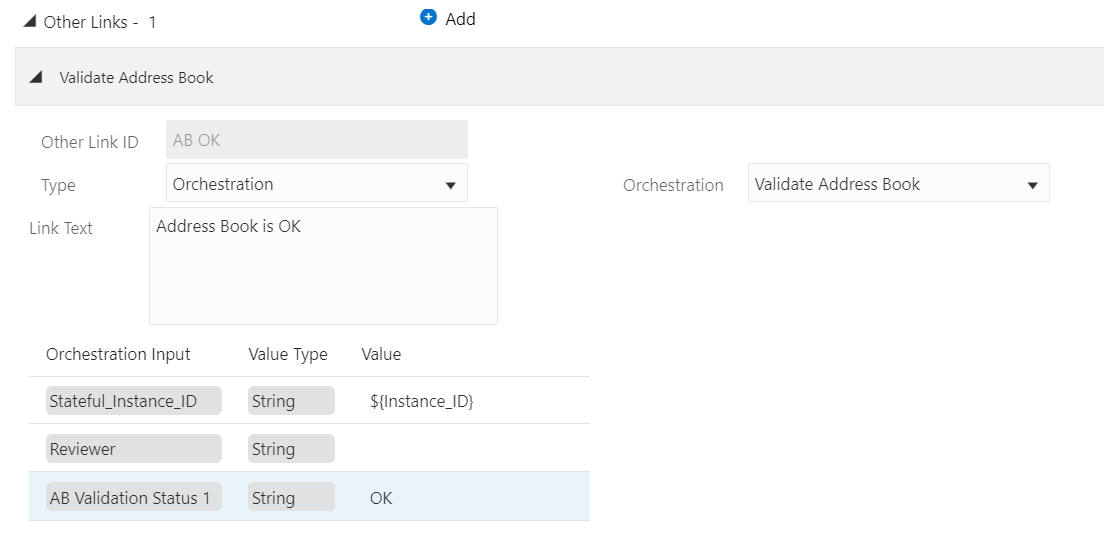Click String type for AB Validation Status
Viewport: 1104px width, 541px height.
(291, 497)
